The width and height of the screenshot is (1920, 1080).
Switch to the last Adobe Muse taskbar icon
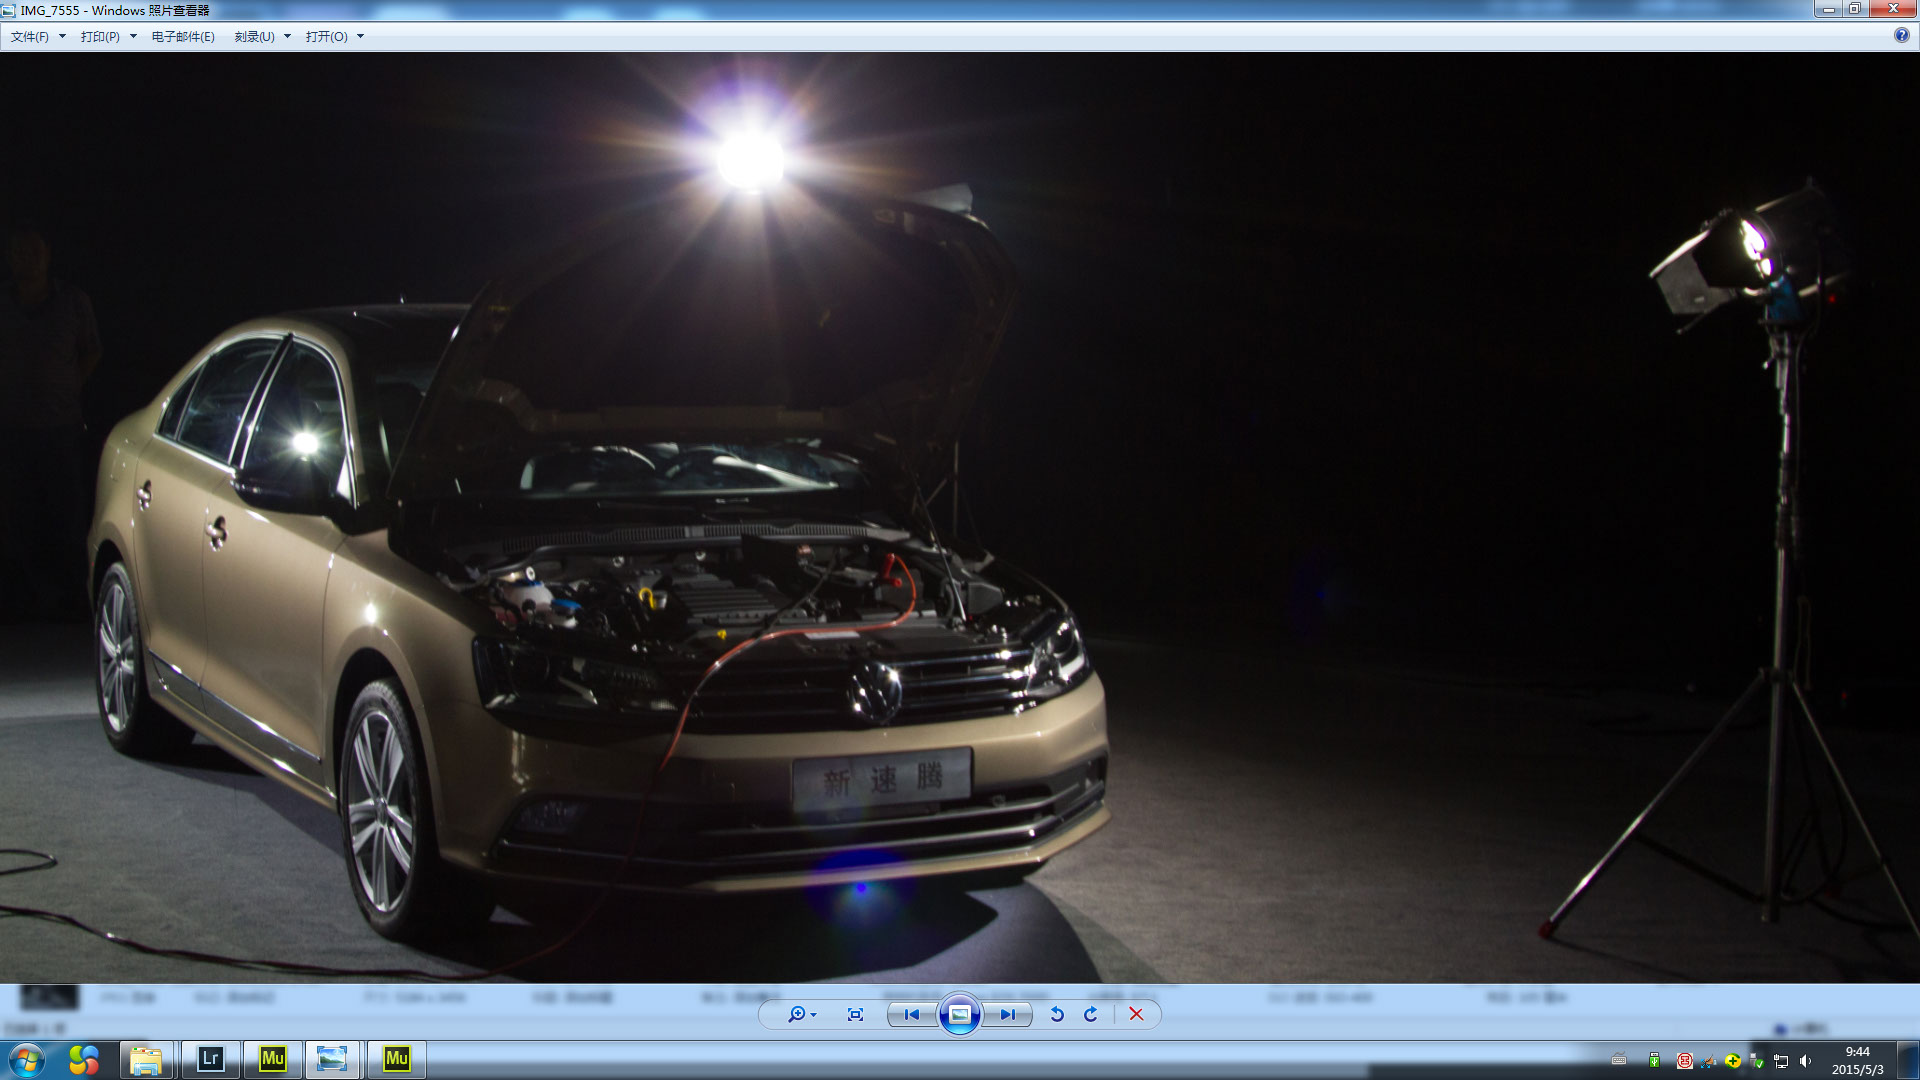396,1059
